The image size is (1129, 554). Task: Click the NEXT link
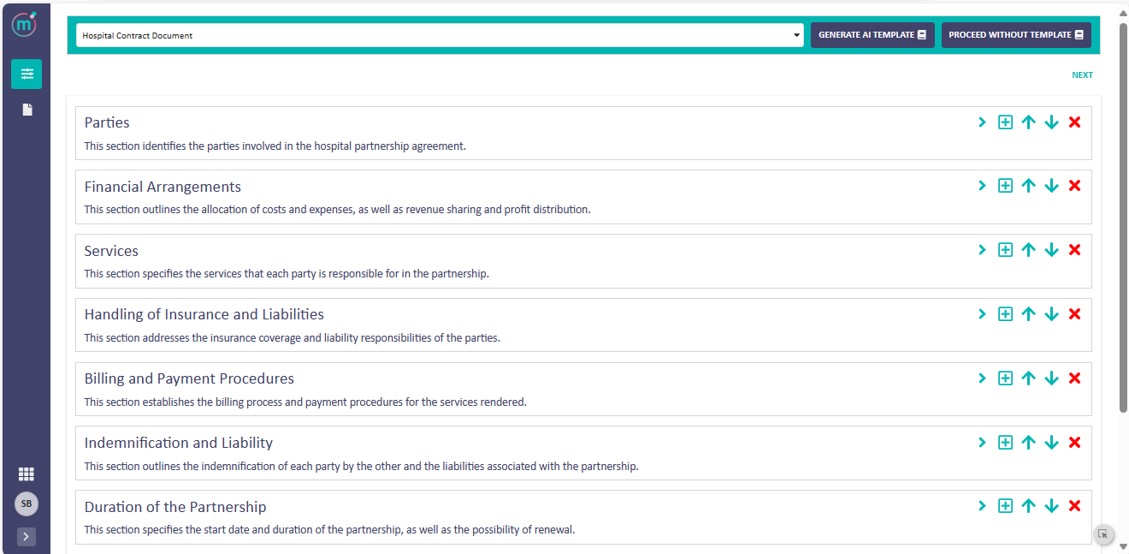point(1082,75)
